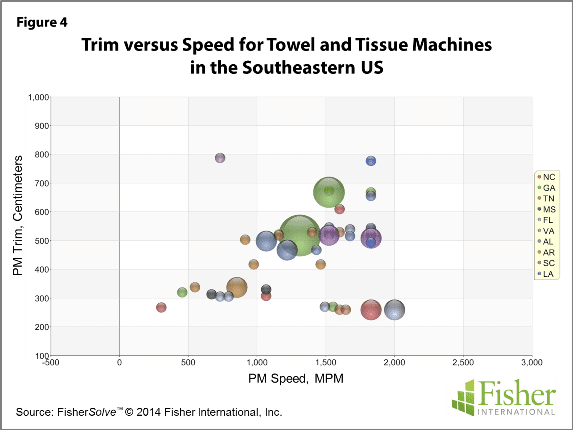Select the MS legend entry
The image size is (573, 430).
point(547,209)
